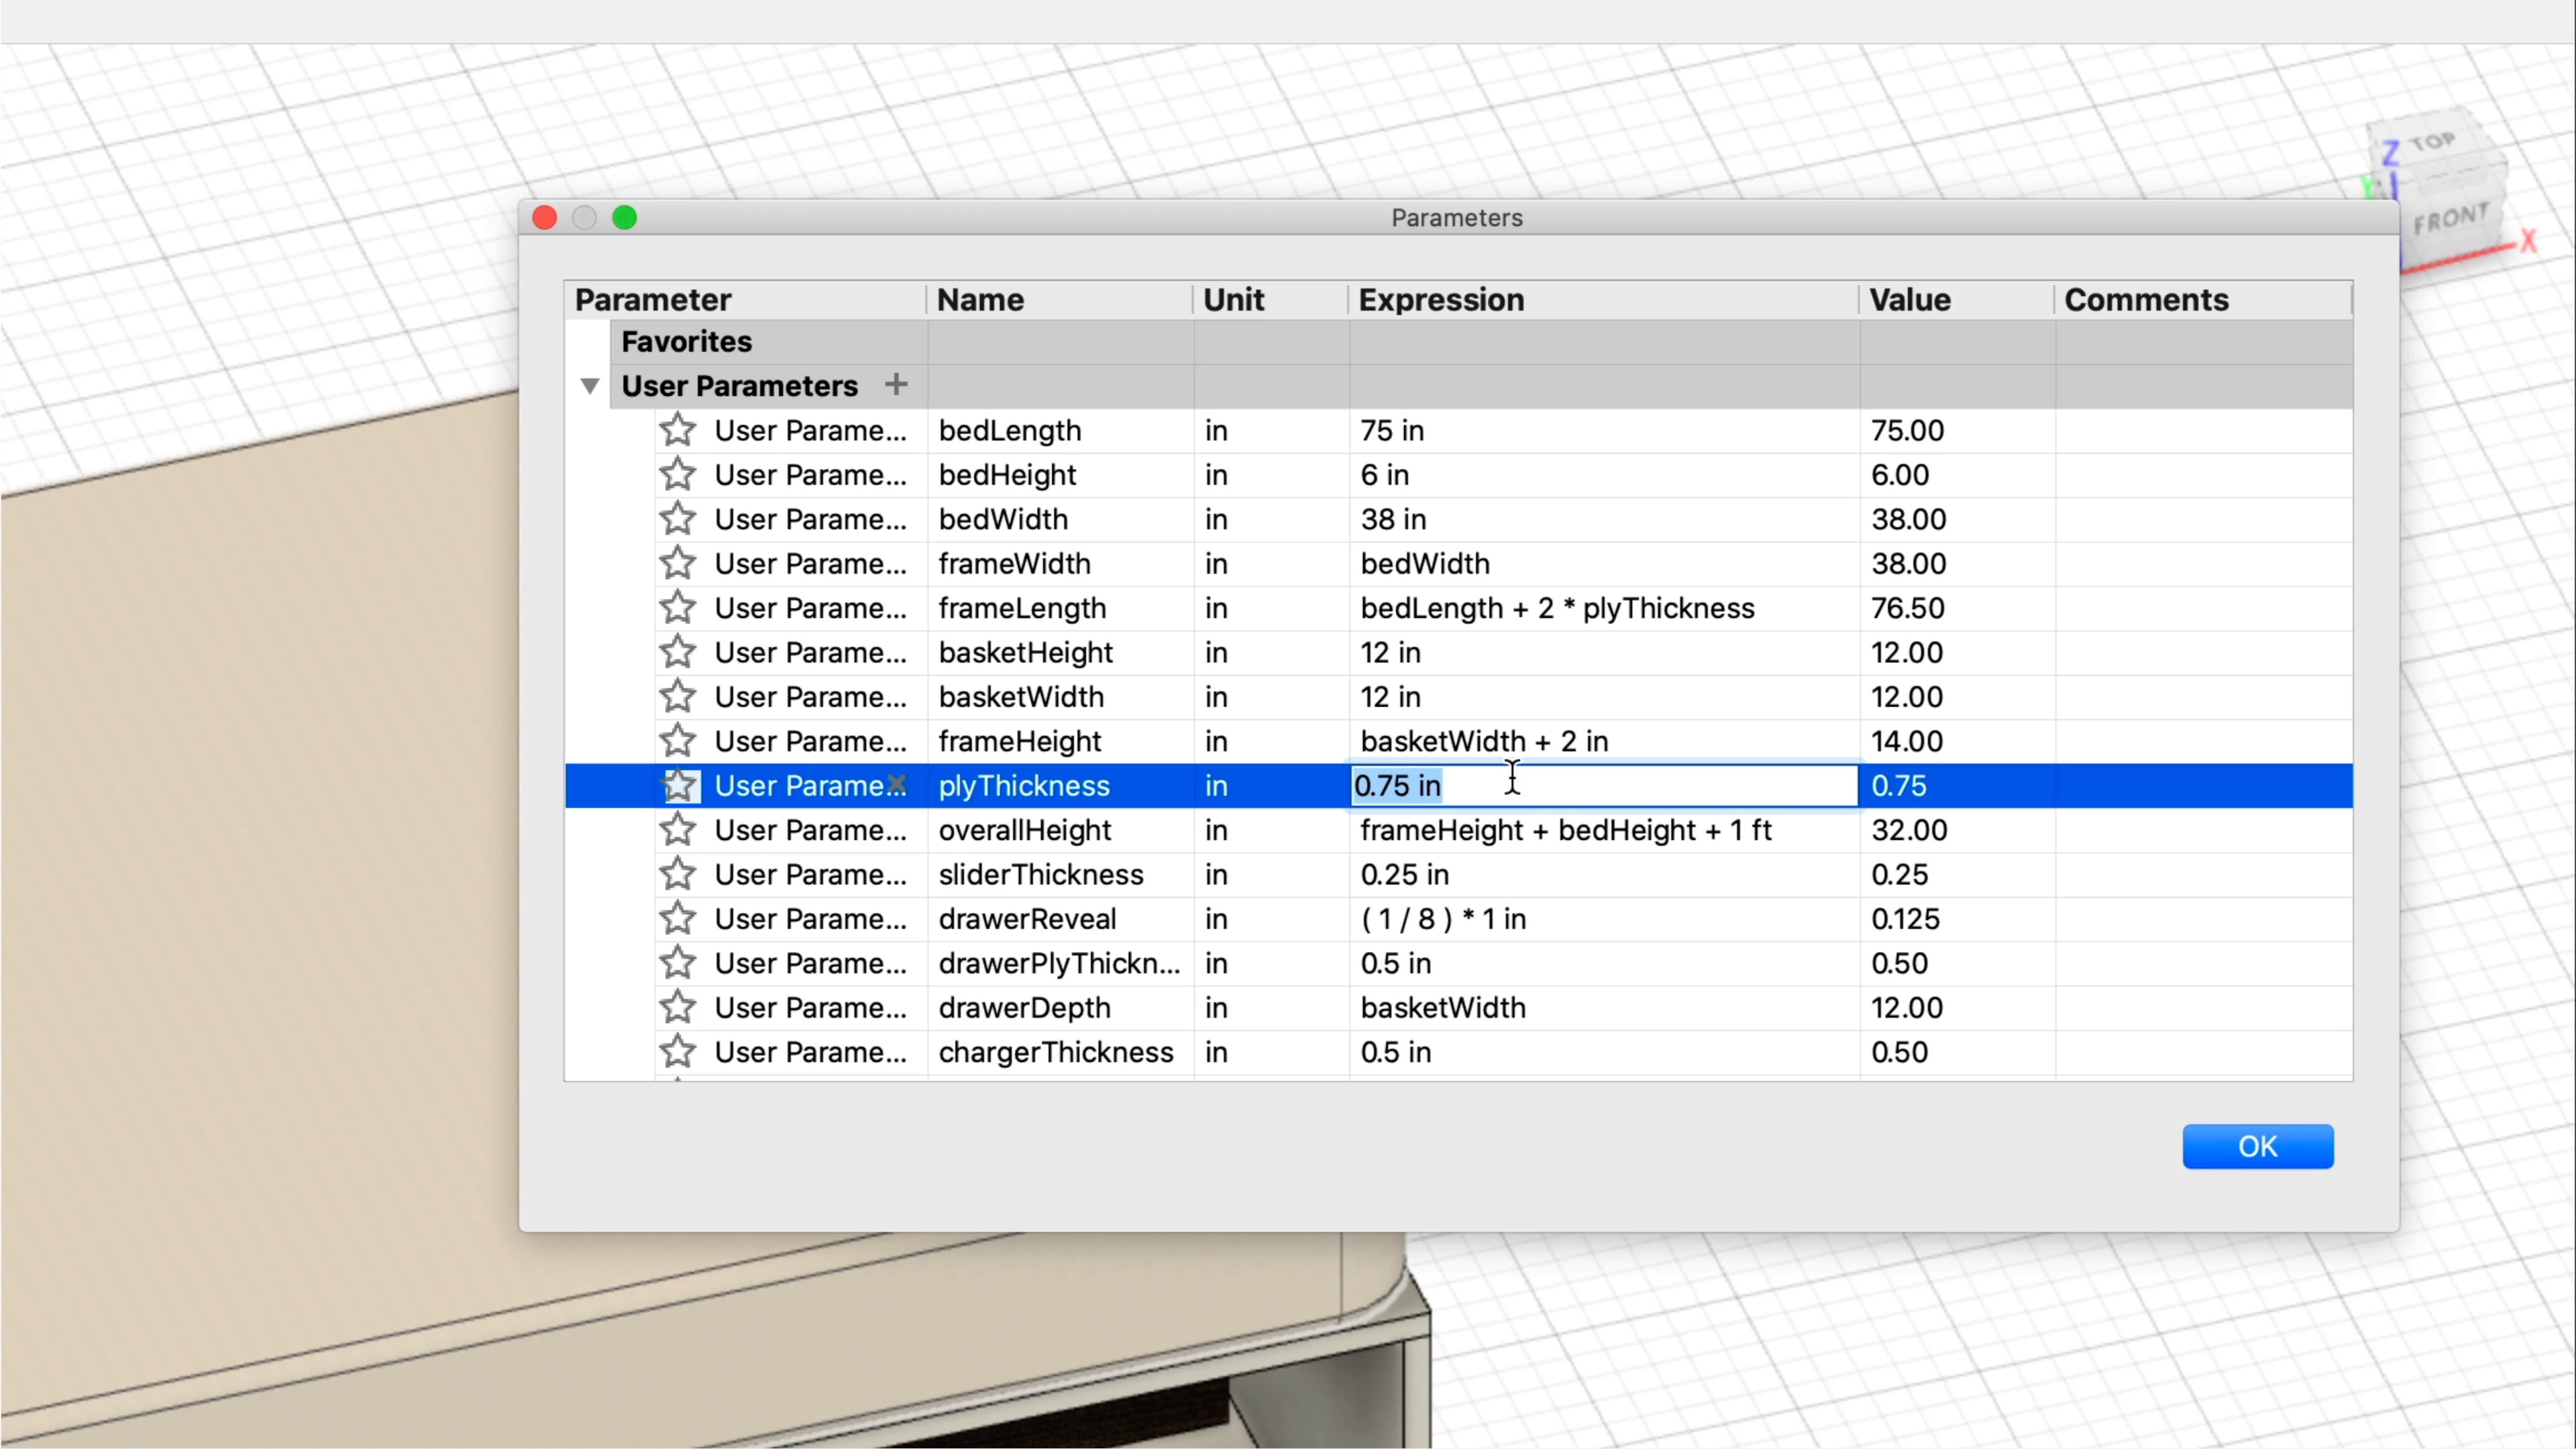Image resolution: width=2576 pixels, height=1449 pixels.
Task: Favorite the basketWidth parameter star
Action: (x=678, y=696)
